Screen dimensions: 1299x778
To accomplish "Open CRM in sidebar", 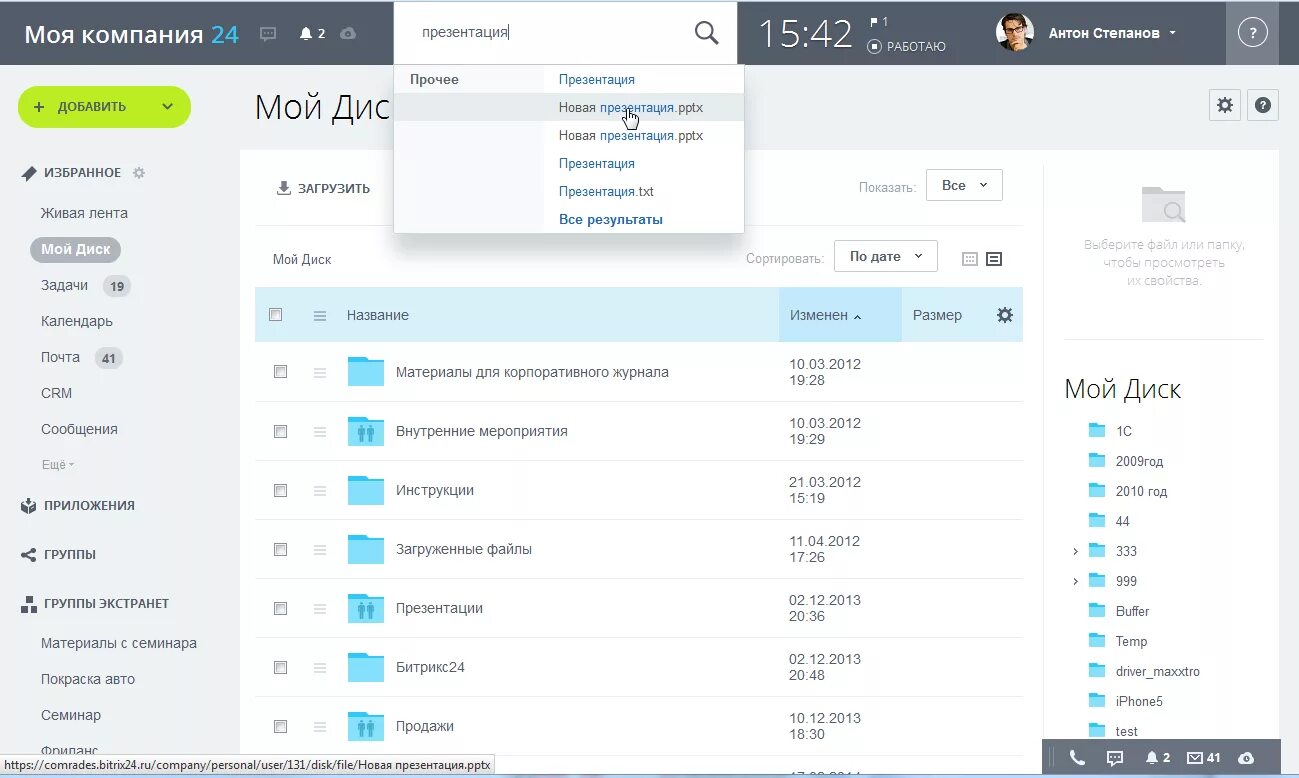I will coord(56,393).
